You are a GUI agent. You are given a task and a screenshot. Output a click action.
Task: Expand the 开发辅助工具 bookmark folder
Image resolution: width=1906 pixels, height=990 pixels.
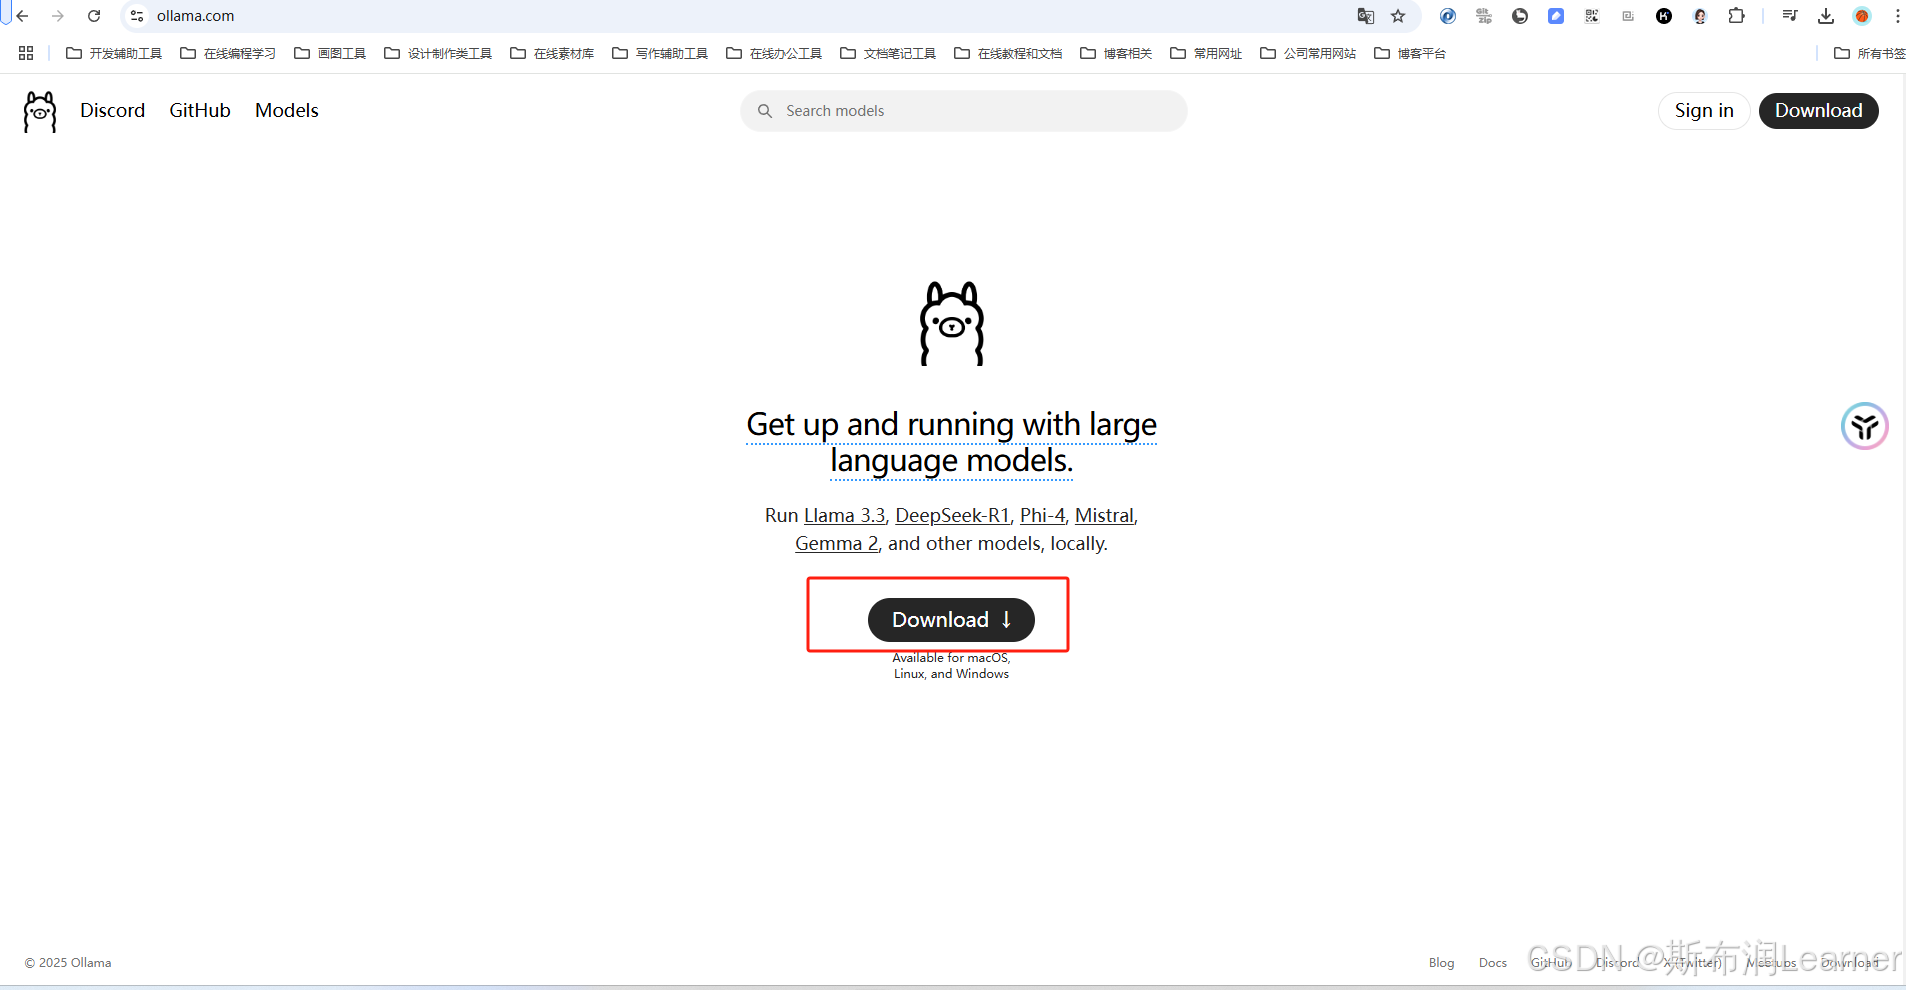[x=114, y=53]
